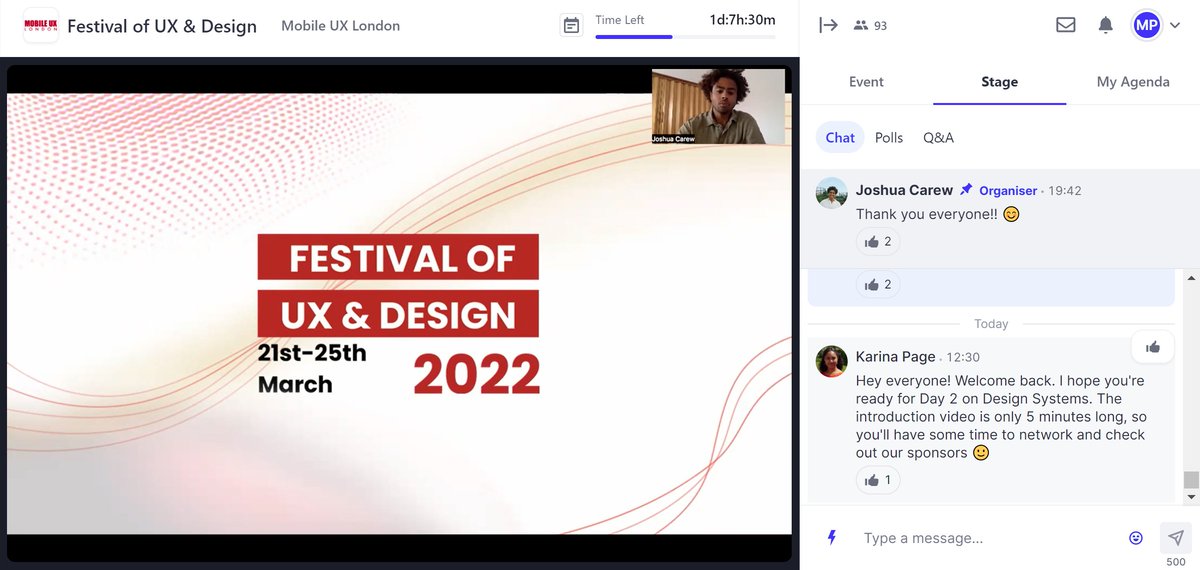Image resolution: width=1200 pixels, height=570 pixels.
Task: View the 93 attendees list
Action: [x=870, y=26]
